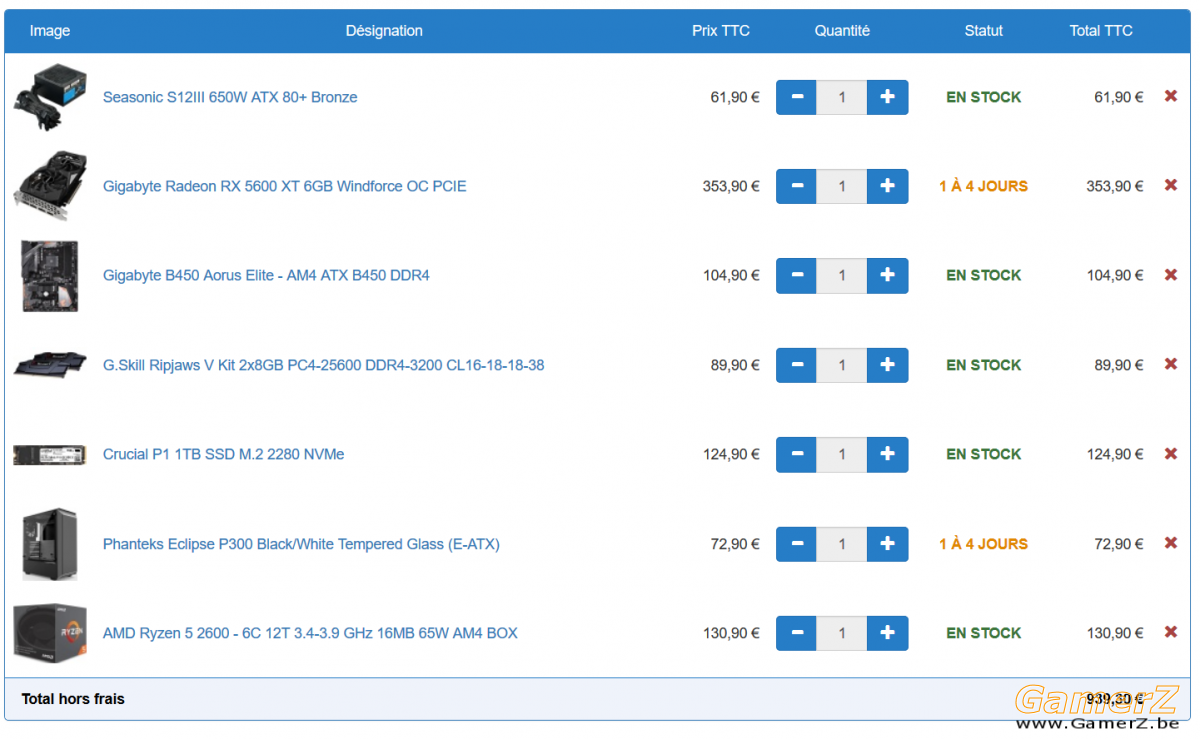Edit quantity field for Gigabyte Radeon RX 5600 XT
The width and height of the screenshot is (1200, 739).
[842, 186]
